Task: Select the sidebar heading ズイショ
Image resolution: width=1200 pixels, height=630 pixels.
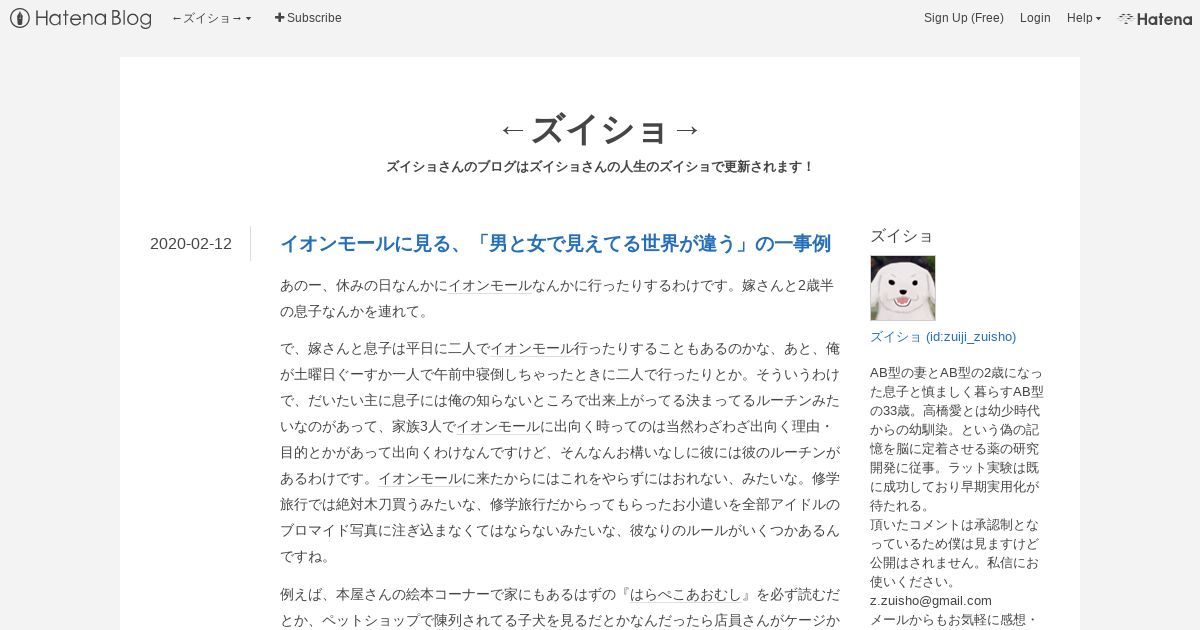Action: click(902, 236)
